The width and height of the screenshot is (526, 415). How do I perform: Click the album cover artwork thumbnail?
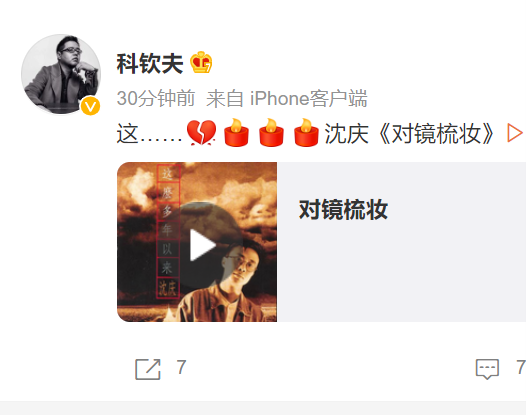[197, 242]
